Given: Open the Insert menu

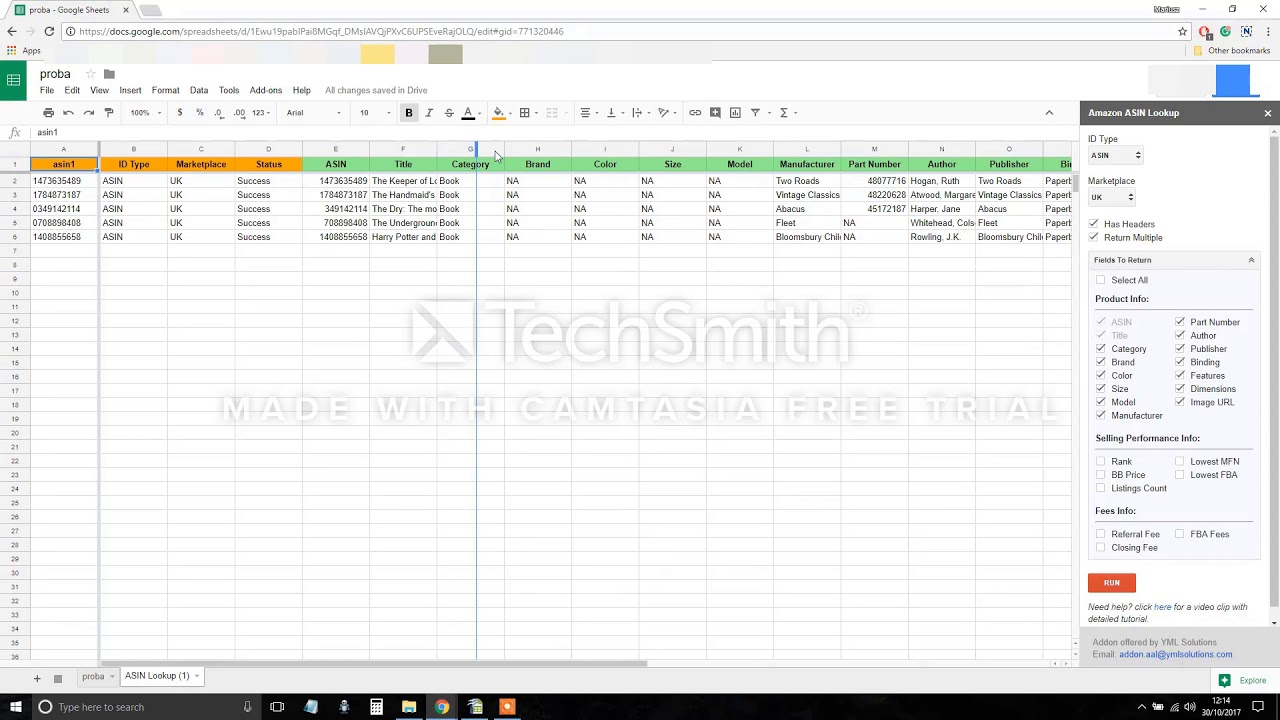Looking at the screenshot, I should [x=130, y=91].
